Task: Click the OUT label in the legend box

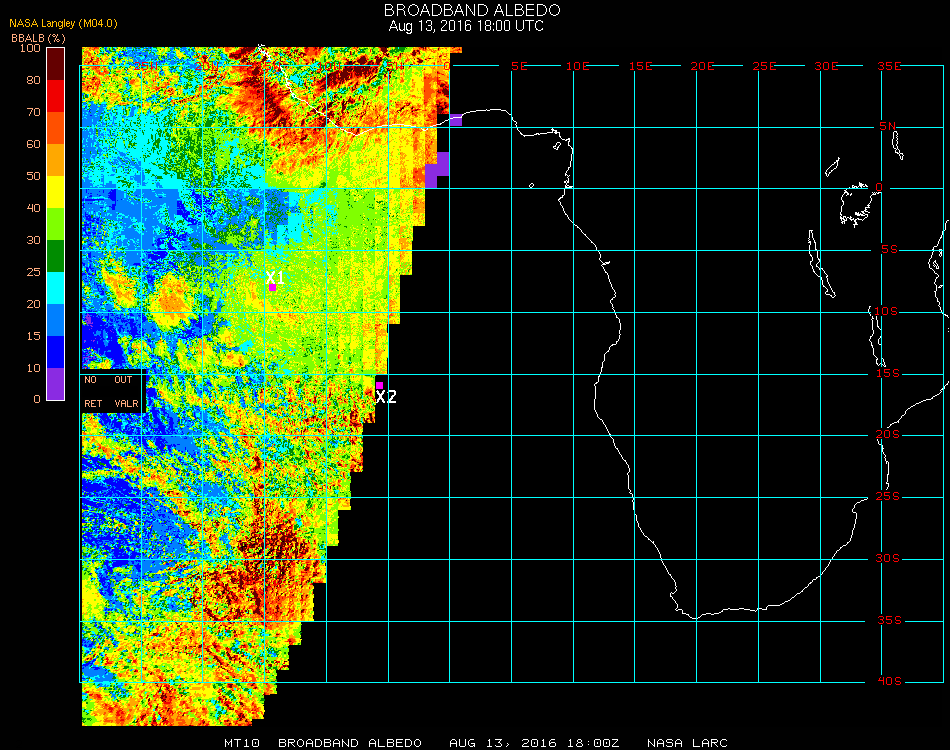Action: tap(123, 380)
